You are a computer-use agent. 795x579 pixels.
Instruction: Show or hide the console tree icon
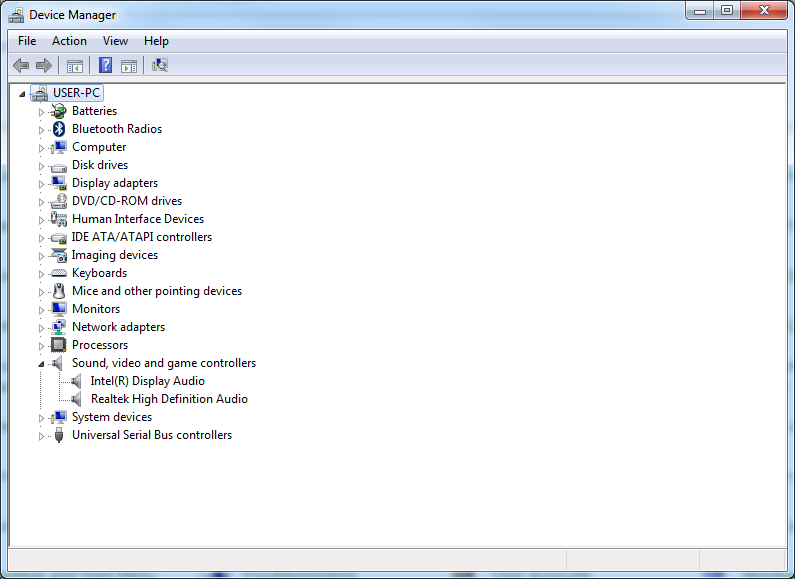coord(75,65)
